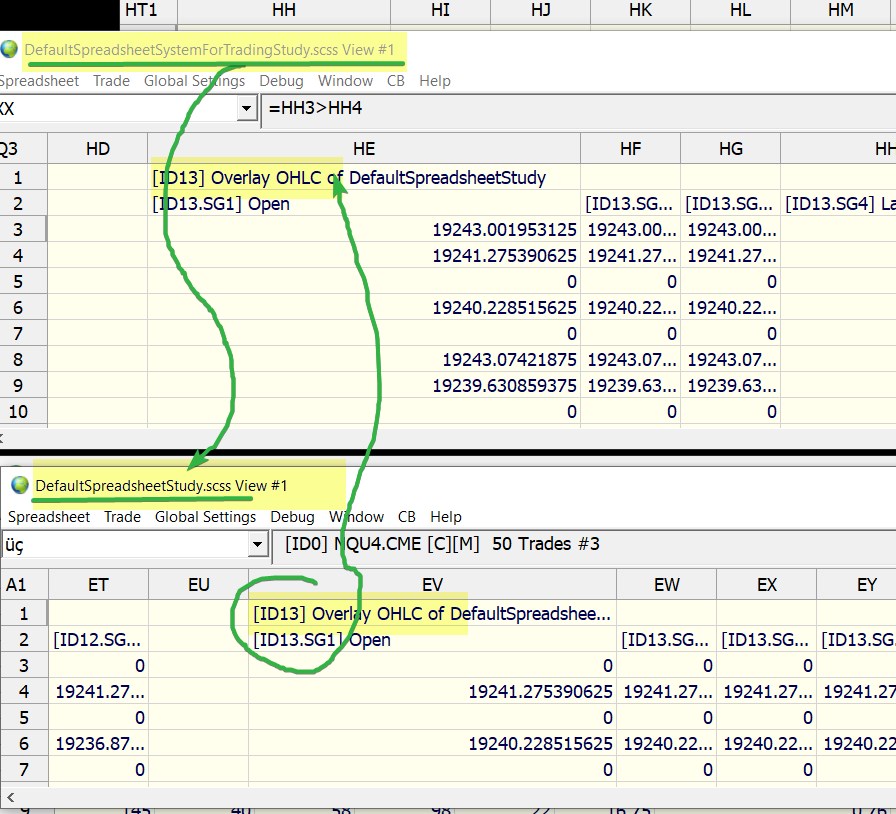
Task: Select column header HK in the background top sheet
Action: tap(640, 10)
